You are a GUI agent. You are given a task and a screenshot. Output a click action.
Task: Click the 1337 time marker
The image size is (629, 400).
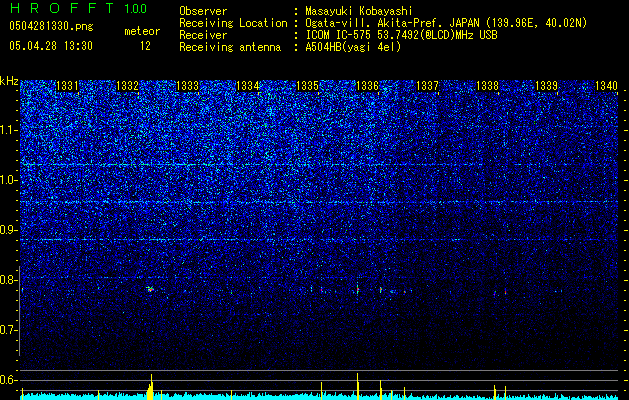click(x=428, y=86)
